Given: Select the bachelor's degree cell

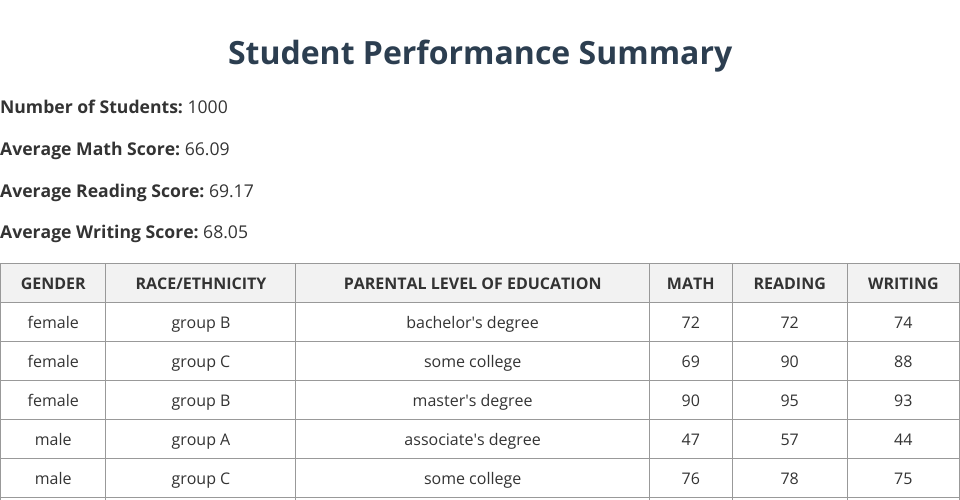Looking at the screenshot, I should pos(472,322).
